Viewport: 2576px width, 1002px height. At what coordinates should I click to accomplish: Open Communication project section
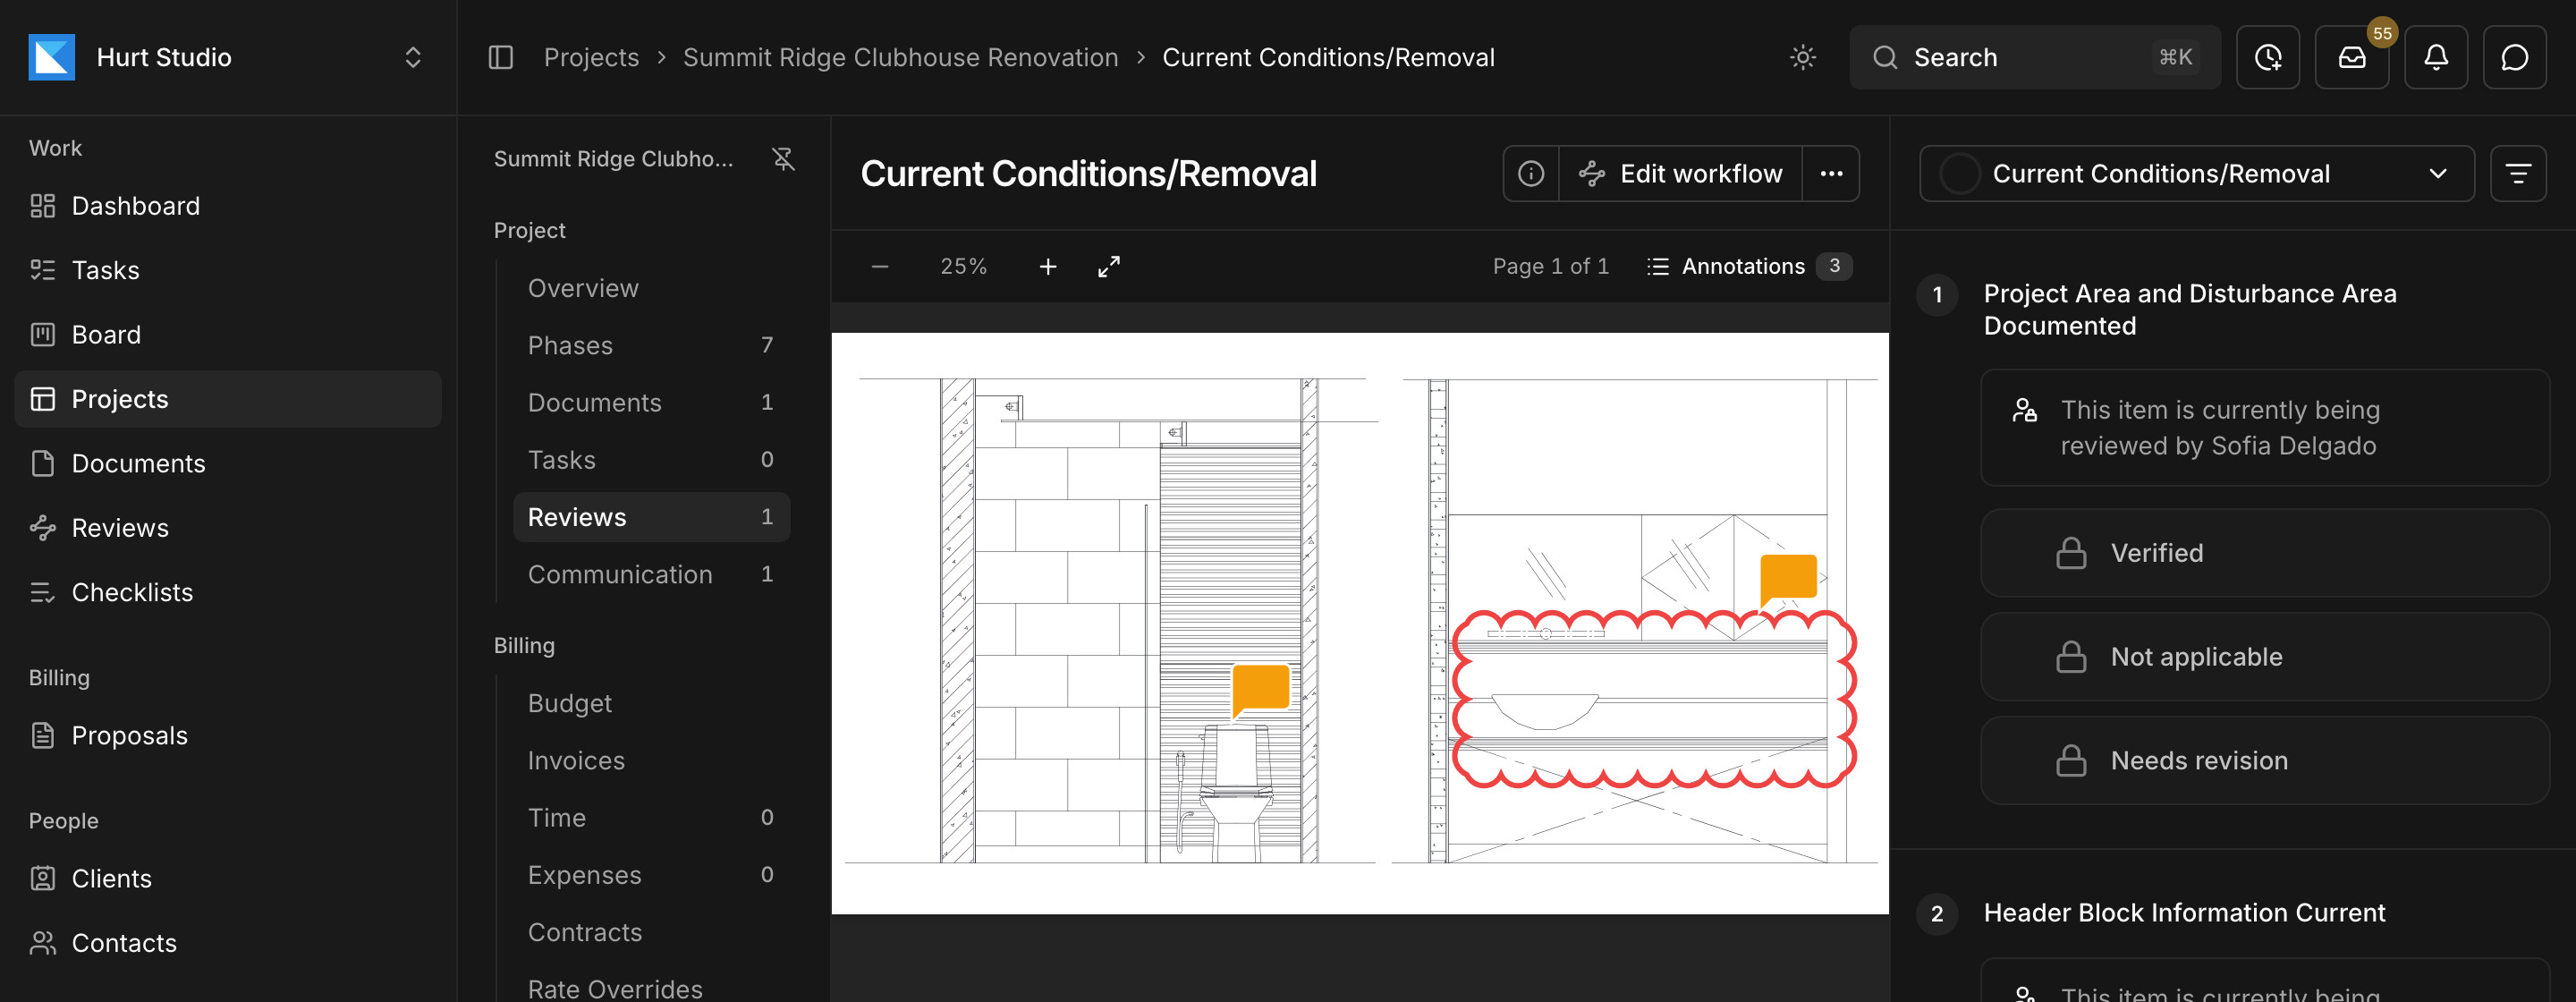pyautogui.click(x=651, y=574)
